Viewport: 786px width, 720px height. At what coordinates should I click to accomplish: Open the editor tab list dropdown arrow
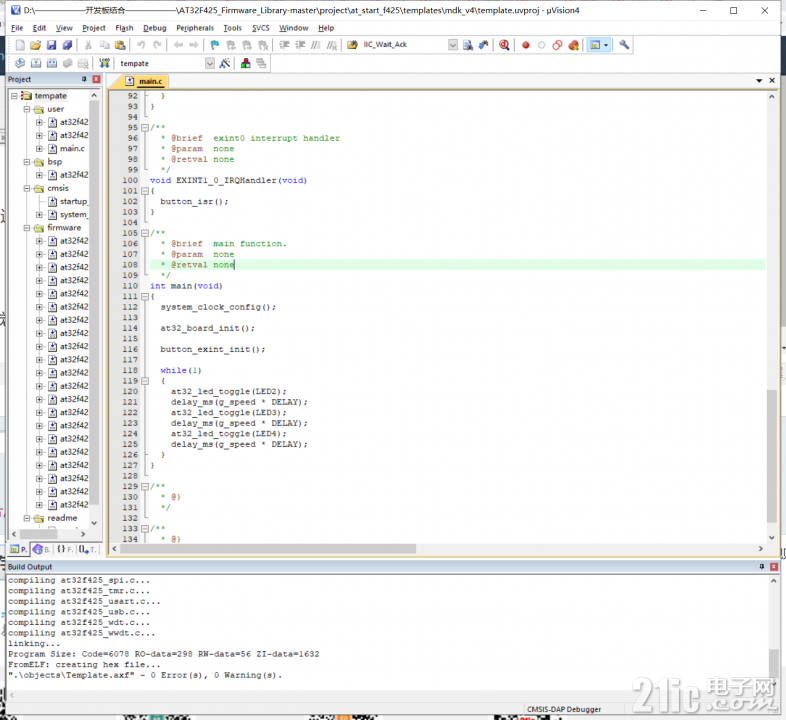click(759, 81)
